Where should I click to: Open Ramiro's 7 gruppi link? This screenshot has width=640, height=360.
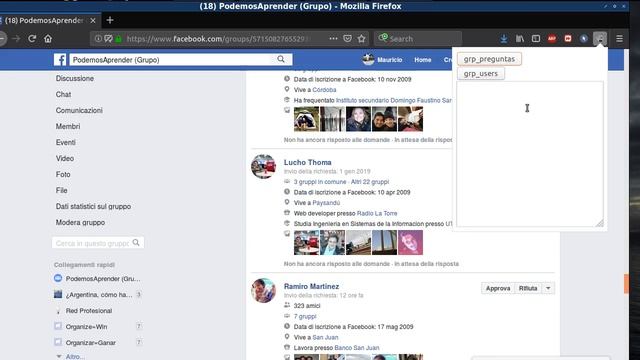(x=305, y=316)
